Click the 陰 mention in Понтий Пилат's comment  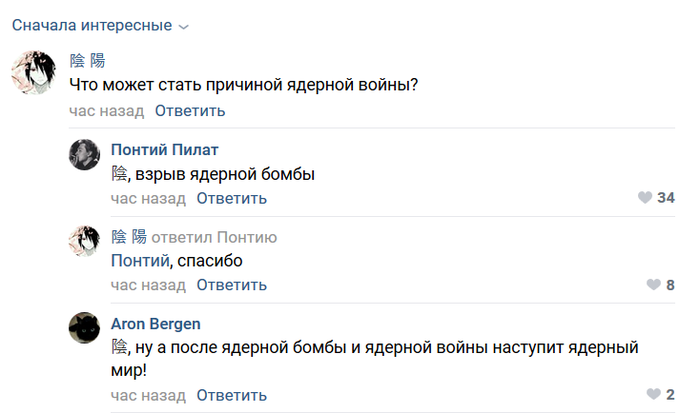[119, 174]
